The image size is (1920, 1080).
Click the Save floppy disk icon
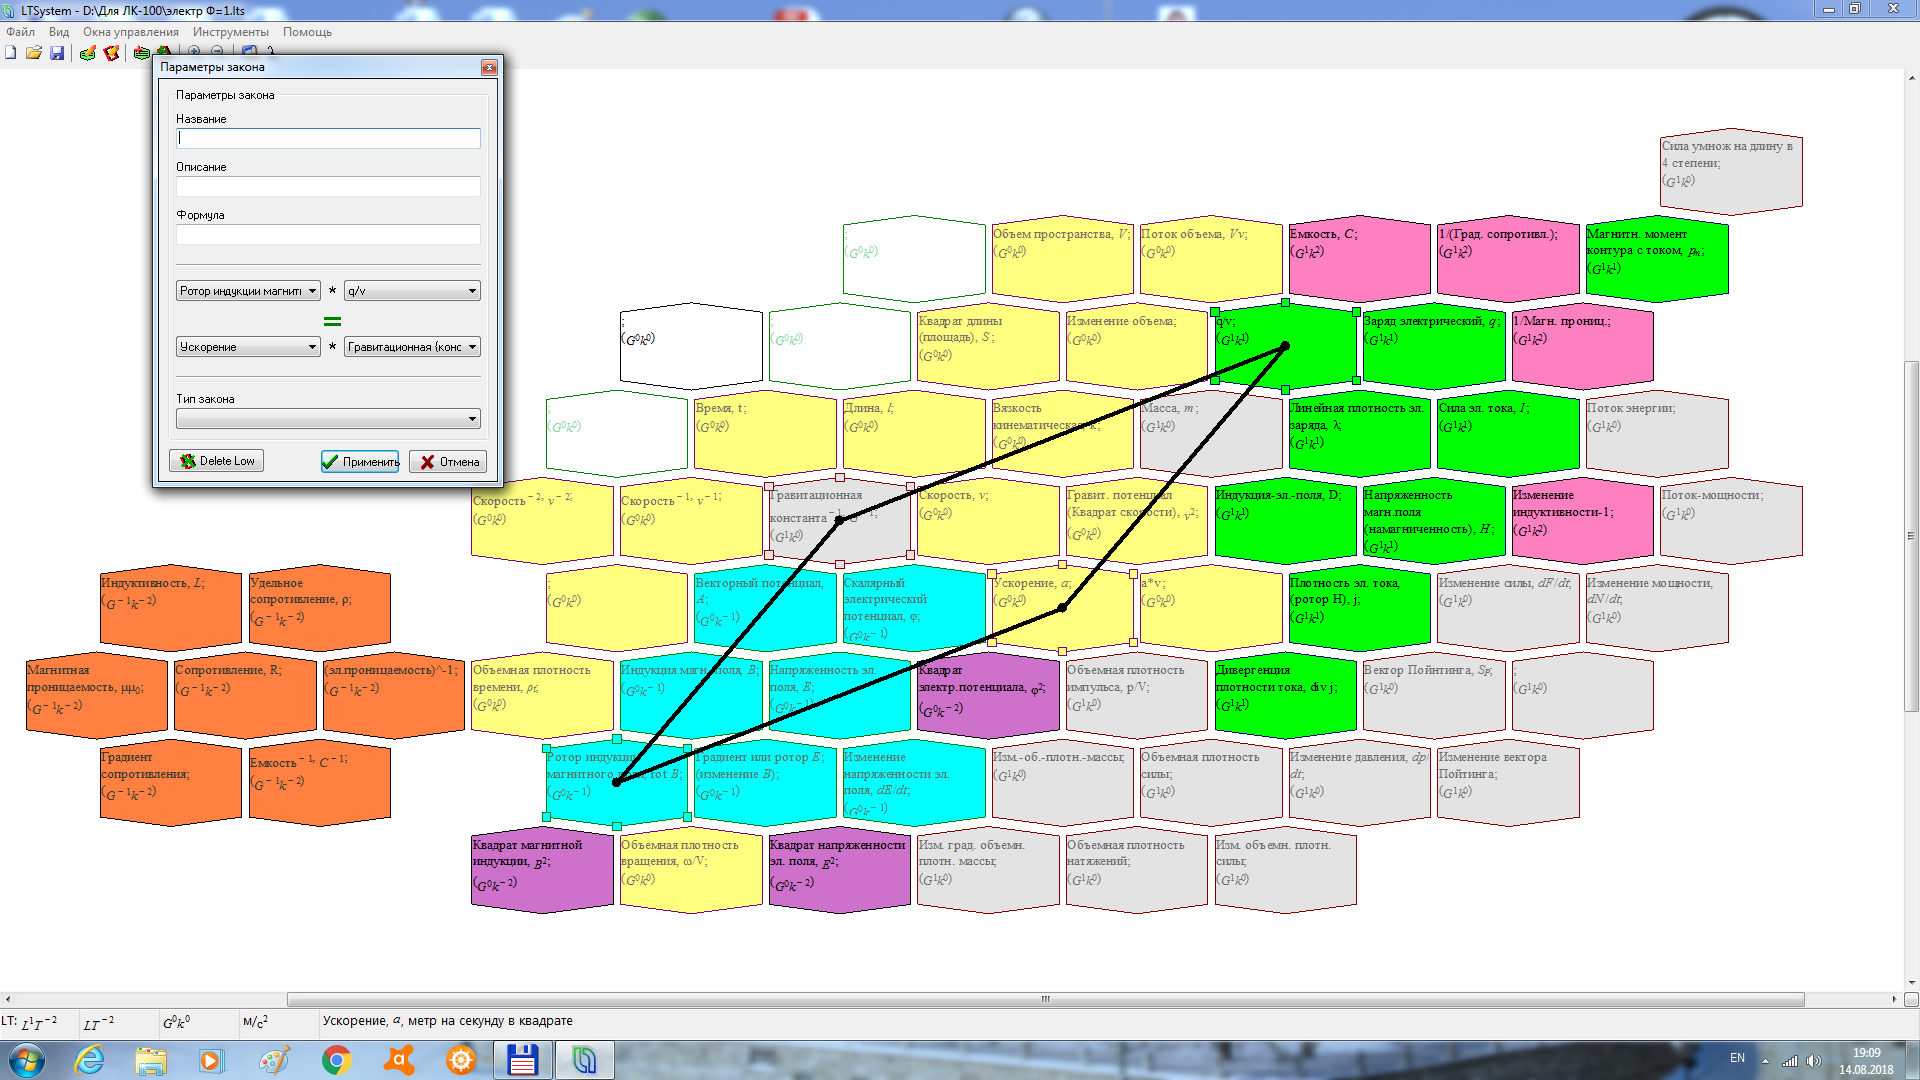point(57,53)
